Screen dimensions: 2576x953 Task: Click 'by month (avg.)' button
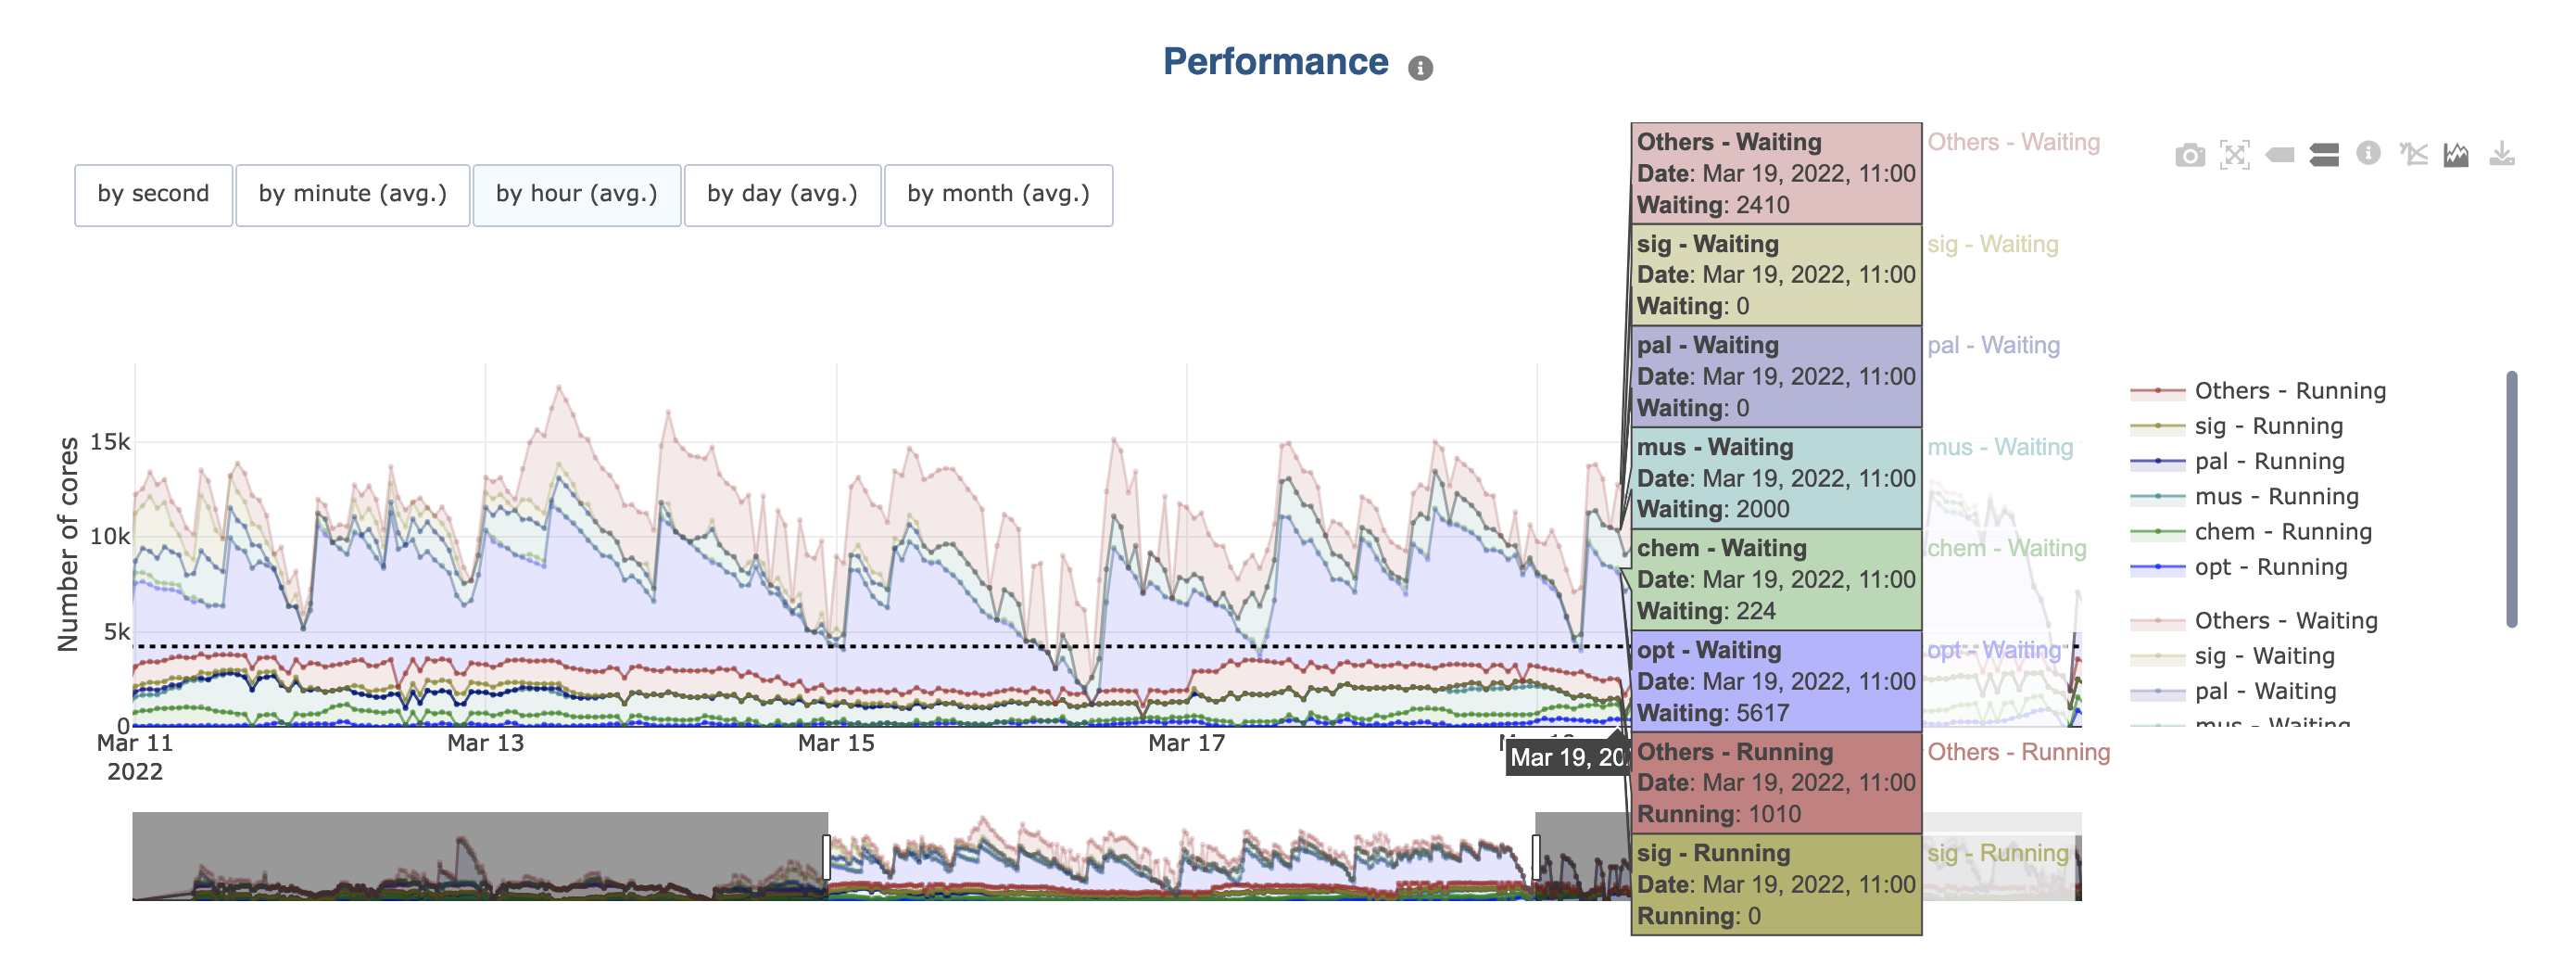click(998, 195)
